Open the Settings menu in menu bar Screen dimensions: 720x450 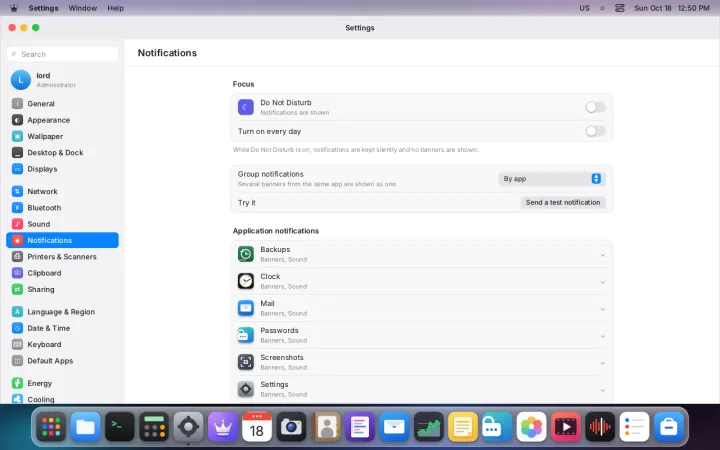pyautogui.click(x=43, y=8)
